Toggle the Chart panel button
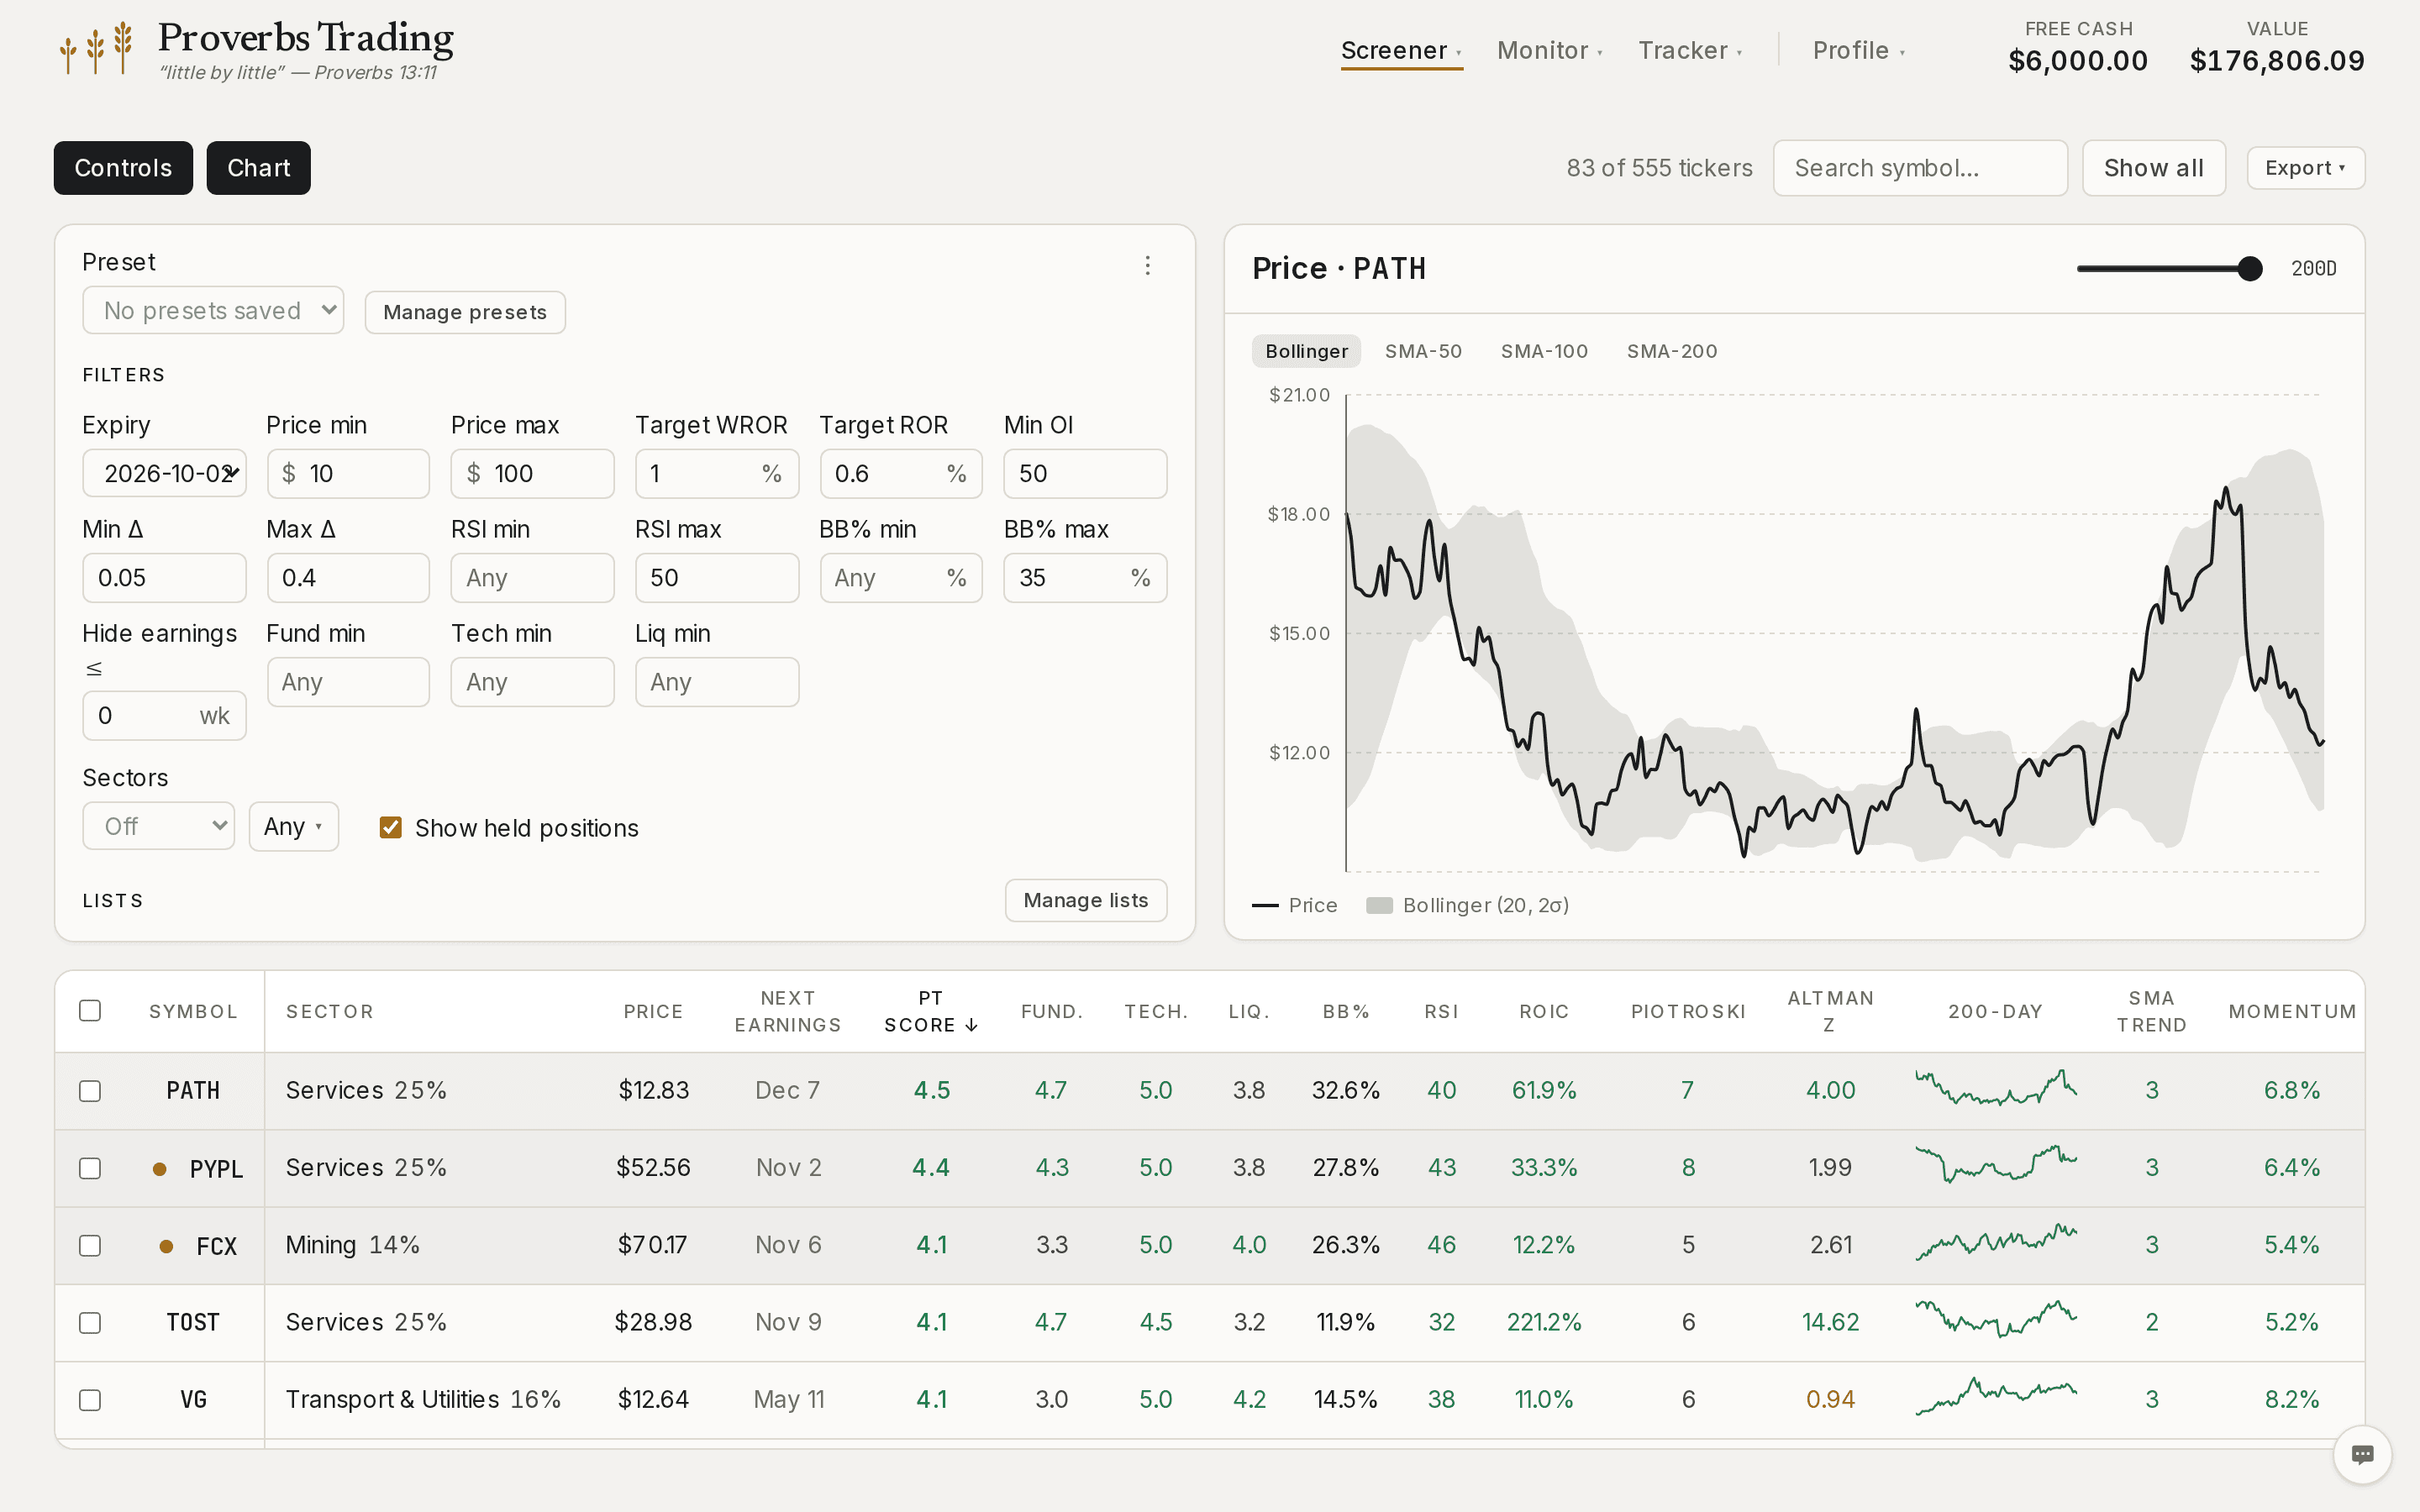The image size is (2420, 1512). click(259, 168)
